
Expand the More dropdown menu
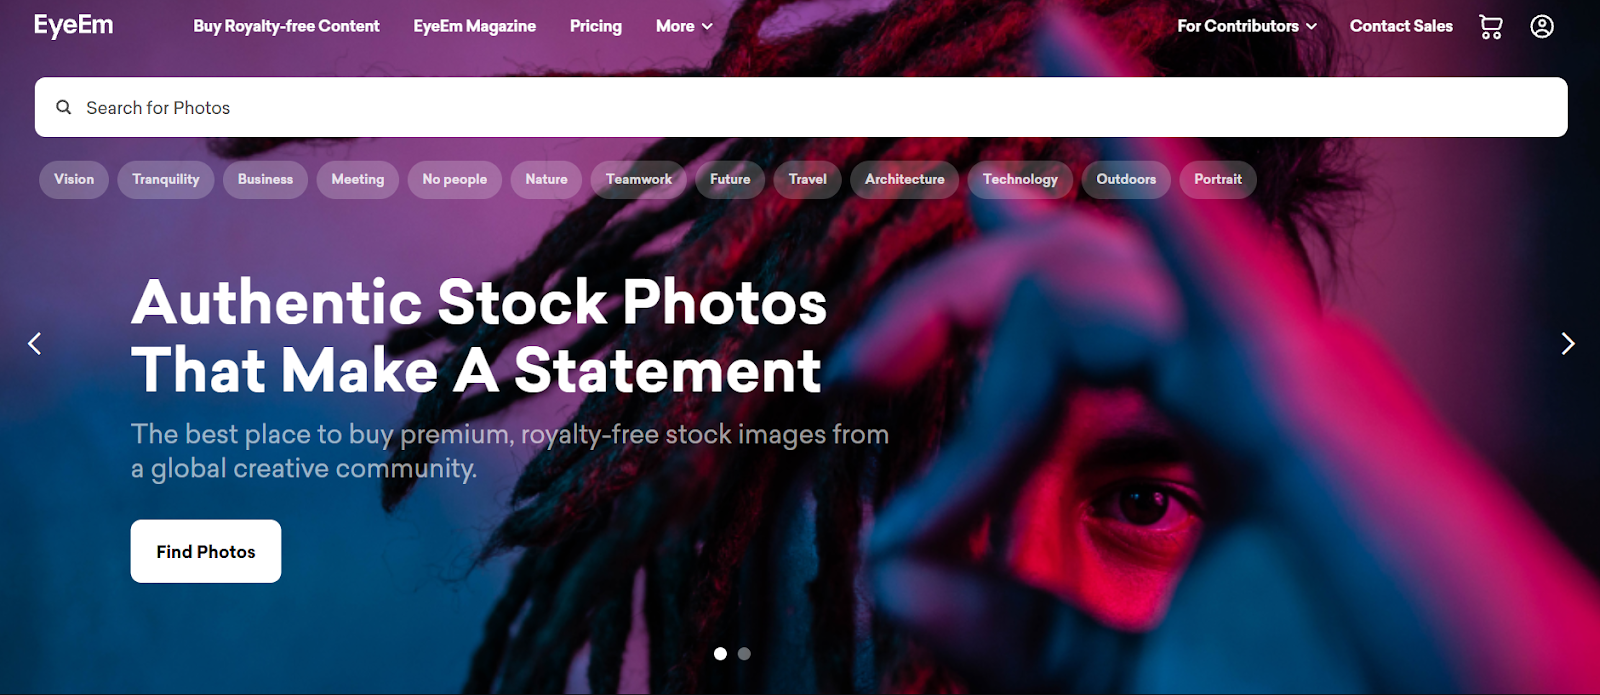coord(684,26)
